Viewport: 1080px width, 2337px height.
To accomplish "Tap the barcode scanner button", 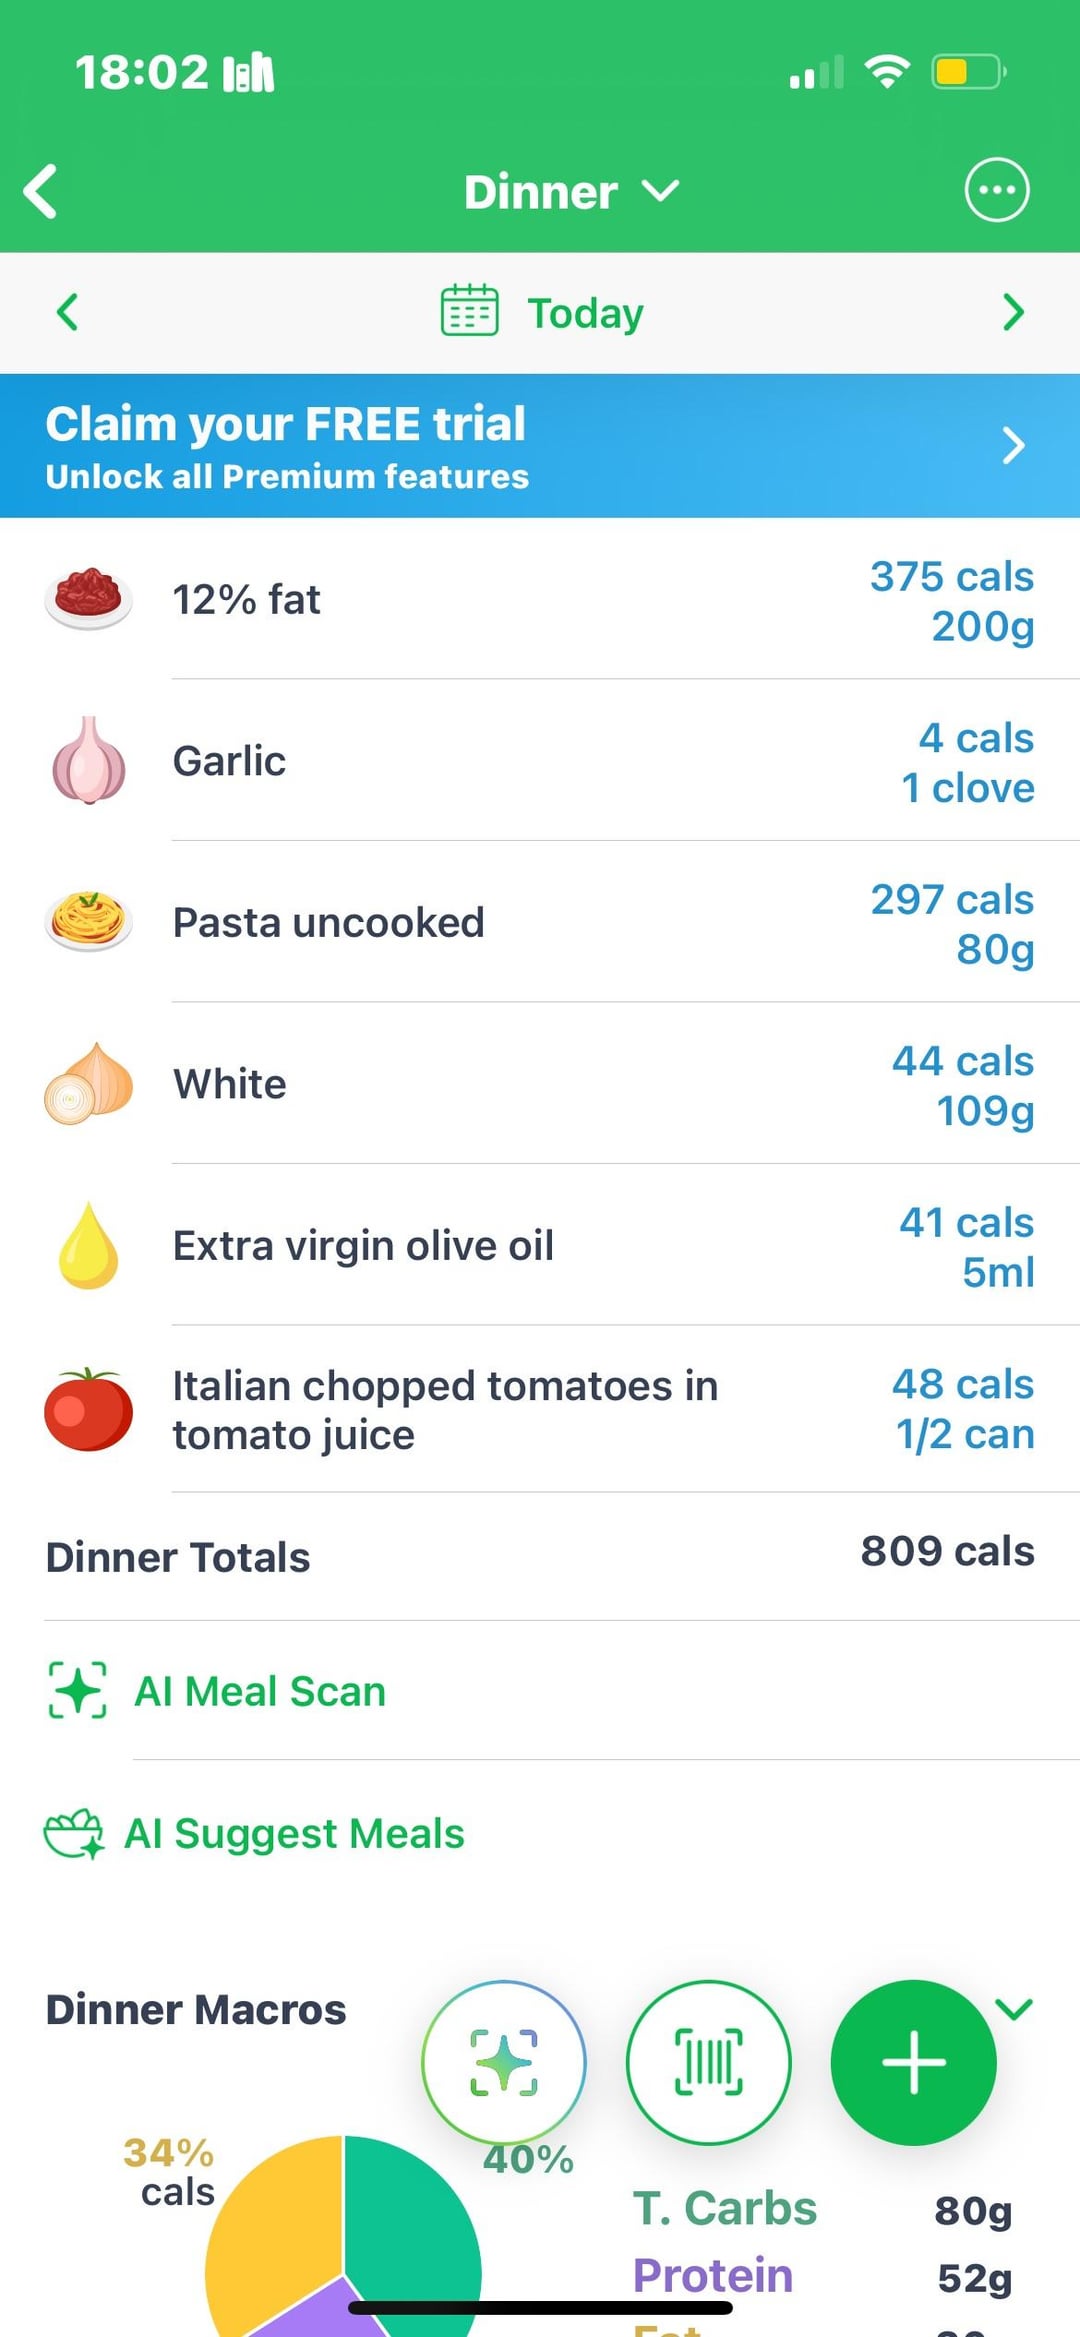I will coord(709,2062).
